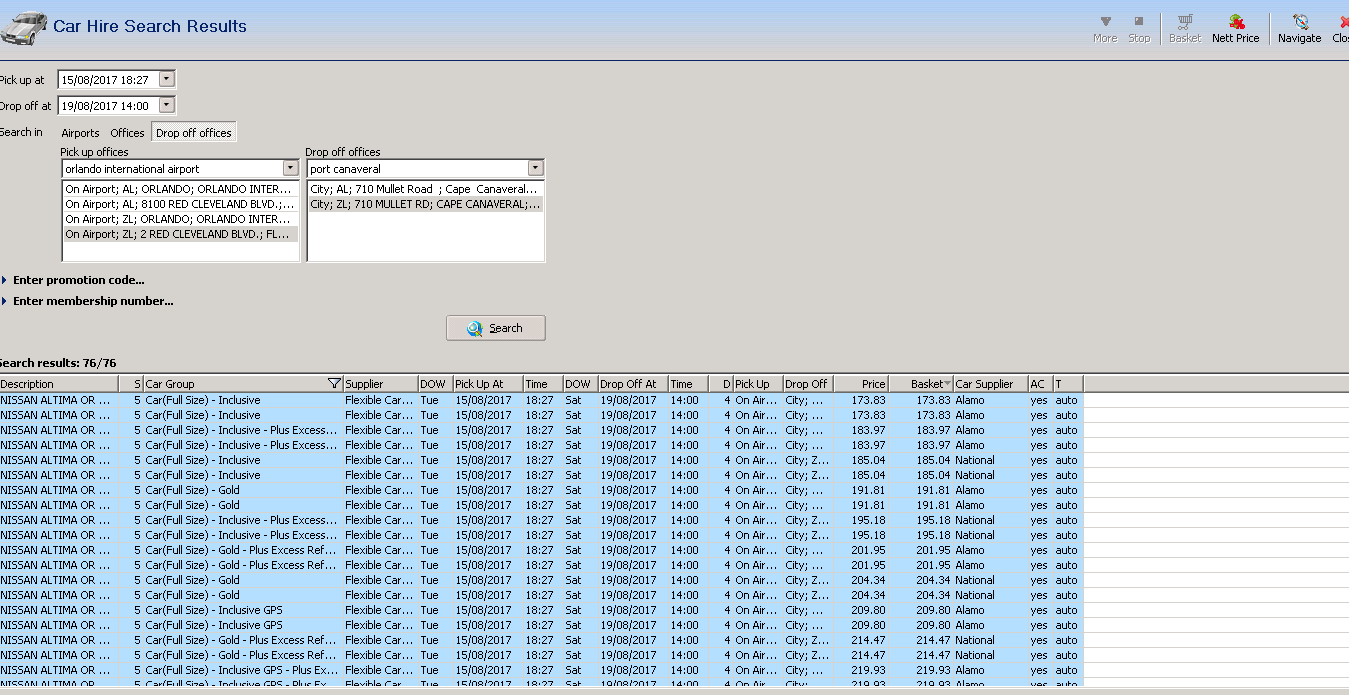The height and width of the screenshot is (695, 1349).
Task: Sort by Supplier column header
Action: [380, 384]
